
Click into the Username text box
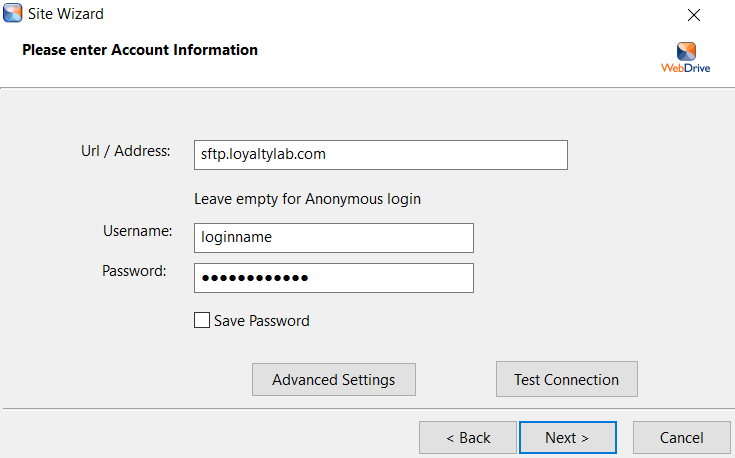333,238
